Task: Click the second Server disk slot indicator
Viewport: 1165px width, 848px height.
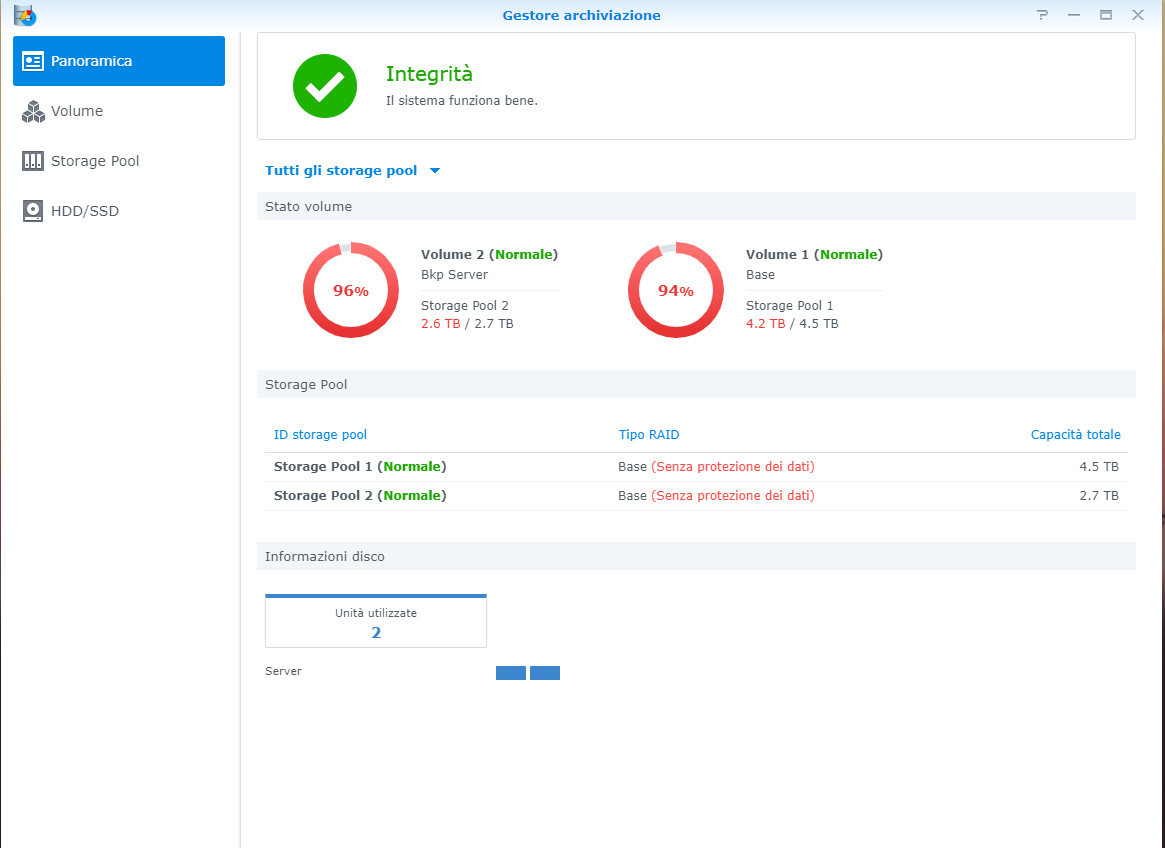Action: pyautogui.click(x=545, y=673)
